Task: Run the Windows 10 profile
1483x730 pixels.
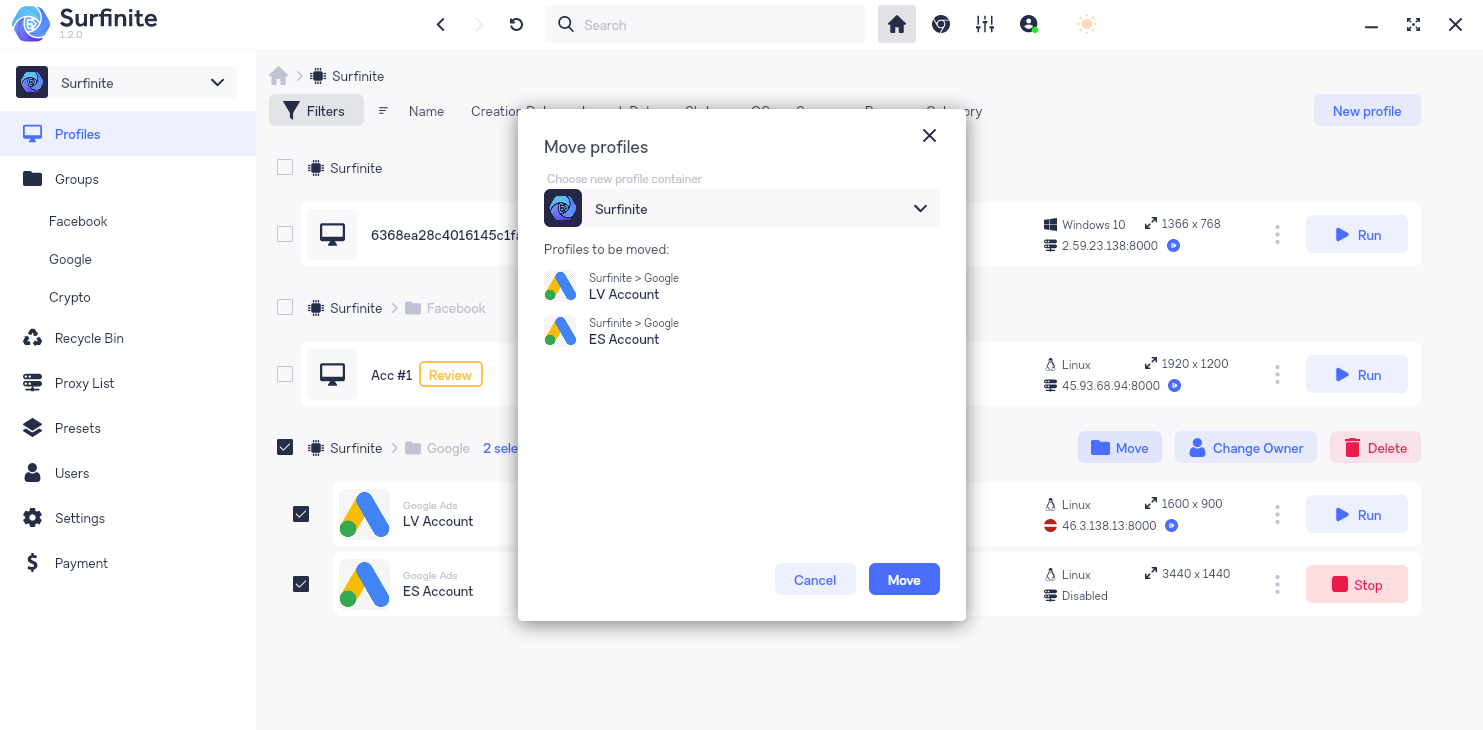Action: click(x=1357, y=234)
